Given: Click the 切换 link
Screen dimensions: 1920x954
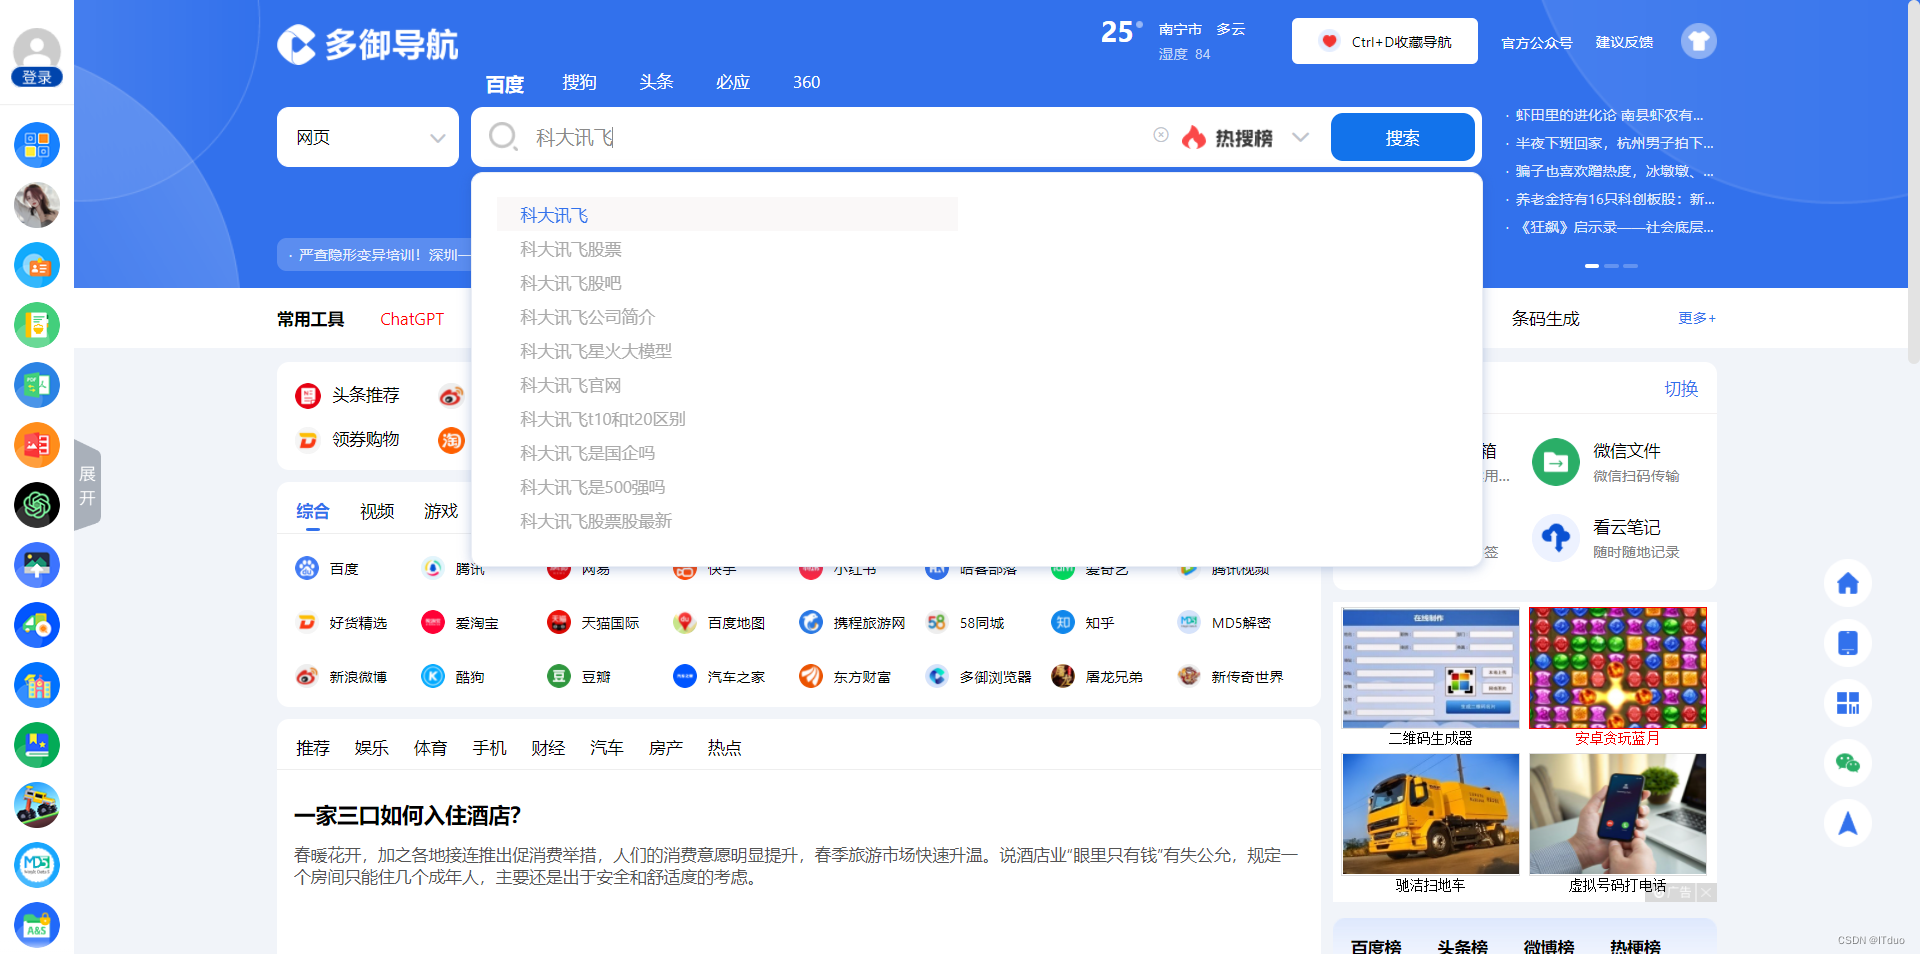Looking at the screenshot, I should click(x=1681, y=388).
